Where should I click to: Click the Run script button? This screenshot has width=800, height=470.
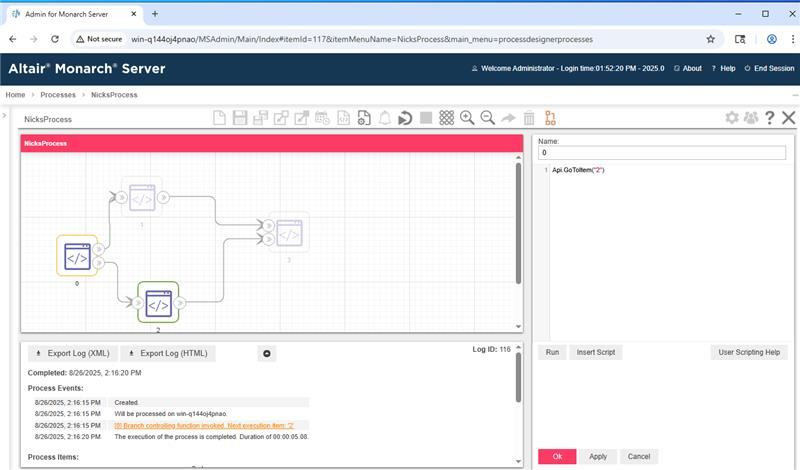[x=552, y=352]
